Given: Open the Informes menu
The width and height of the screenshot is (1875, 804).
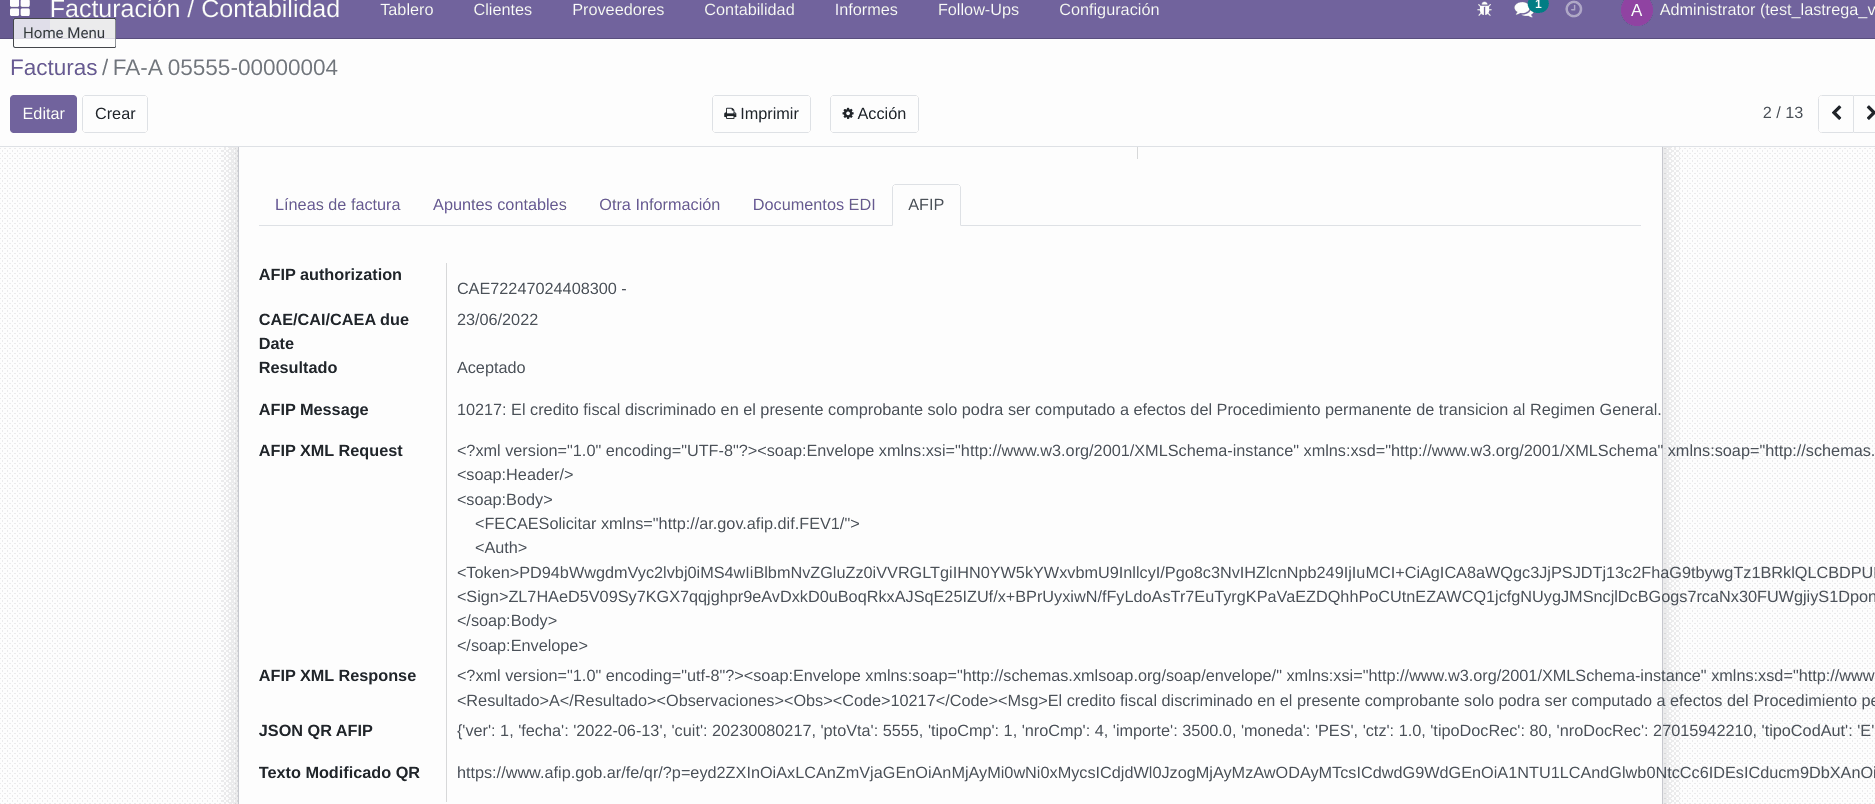Looking at the screenshot, I should (866, 10).
